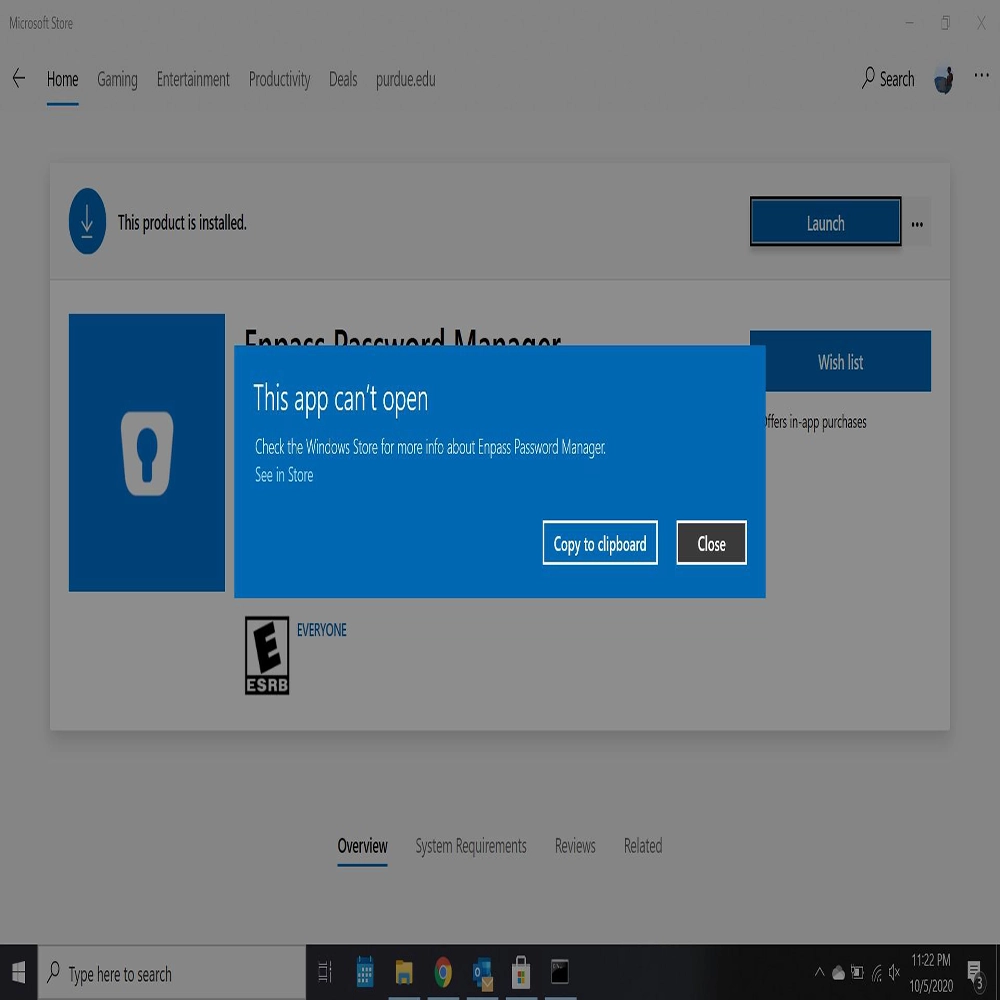Click the Enpass app logo thumbnail
Image resolution: width=1000 pixels, height=1000 pixels.
tap(147, 452)
